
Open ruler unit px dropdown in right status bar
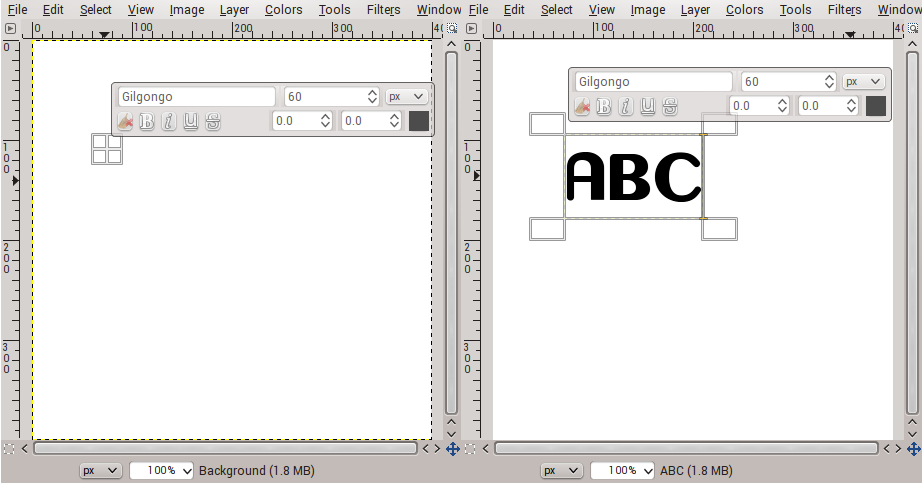click(x=561, y=470)
